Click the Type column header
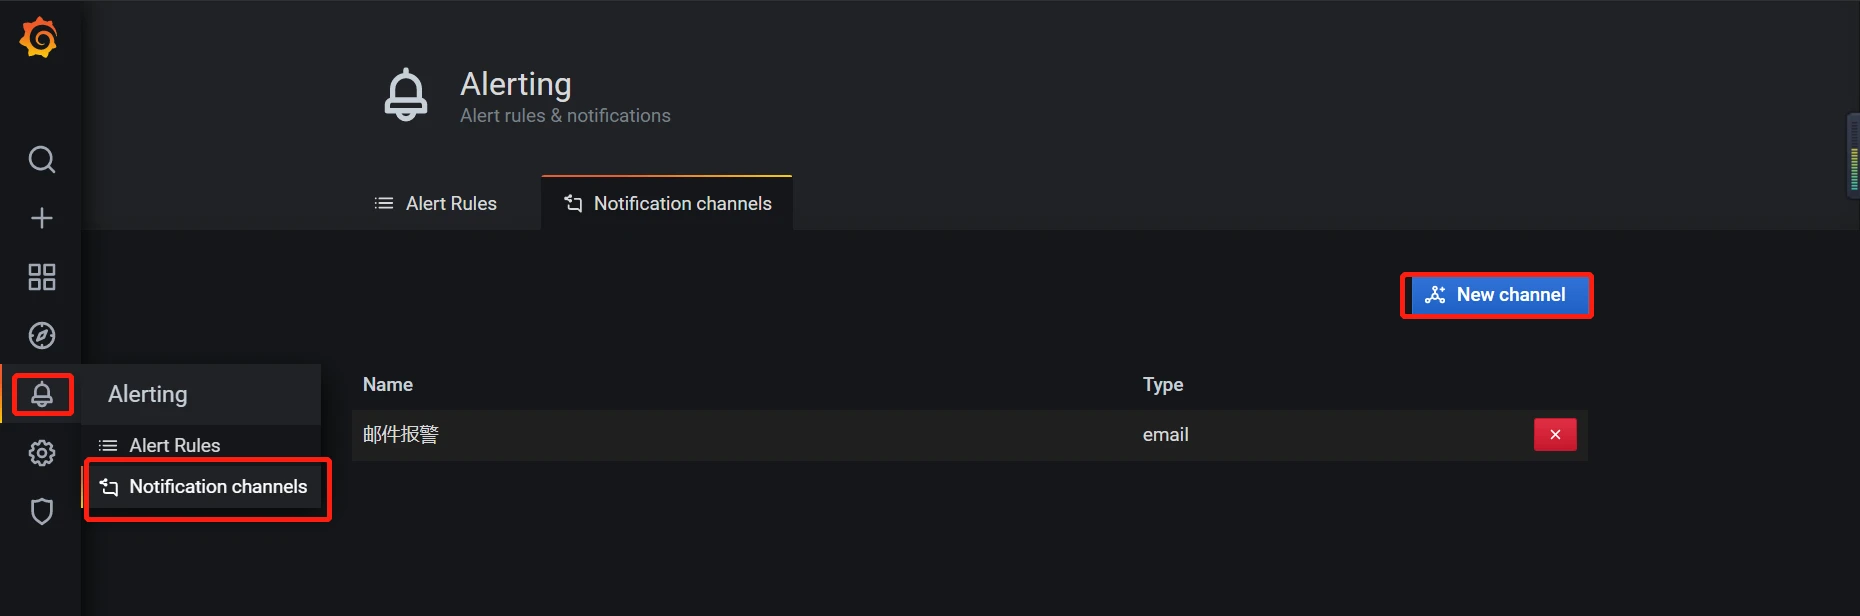This screenshot has height=616, width=1860. (x=1163, y=385)
